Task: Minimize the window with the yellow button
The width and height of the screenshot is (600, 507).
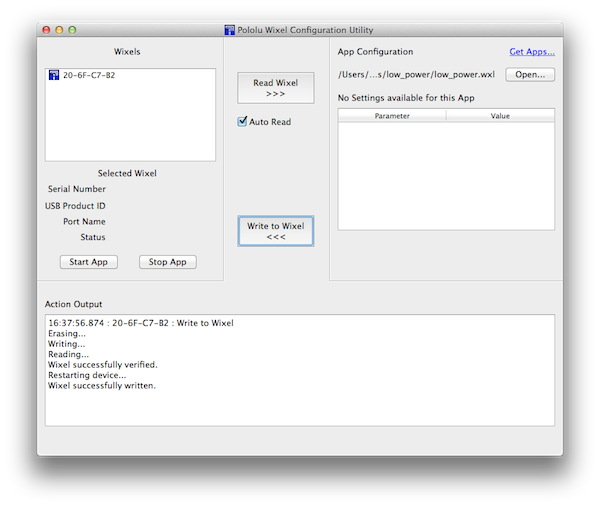Action: [x=59, y=30]
